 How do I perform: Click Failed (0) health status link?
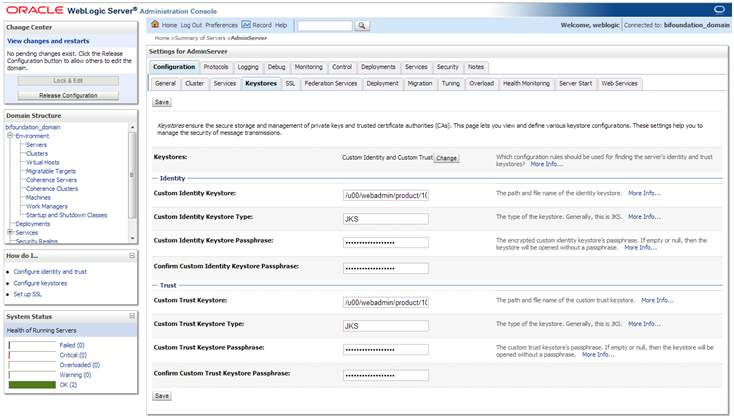(72, 345)
